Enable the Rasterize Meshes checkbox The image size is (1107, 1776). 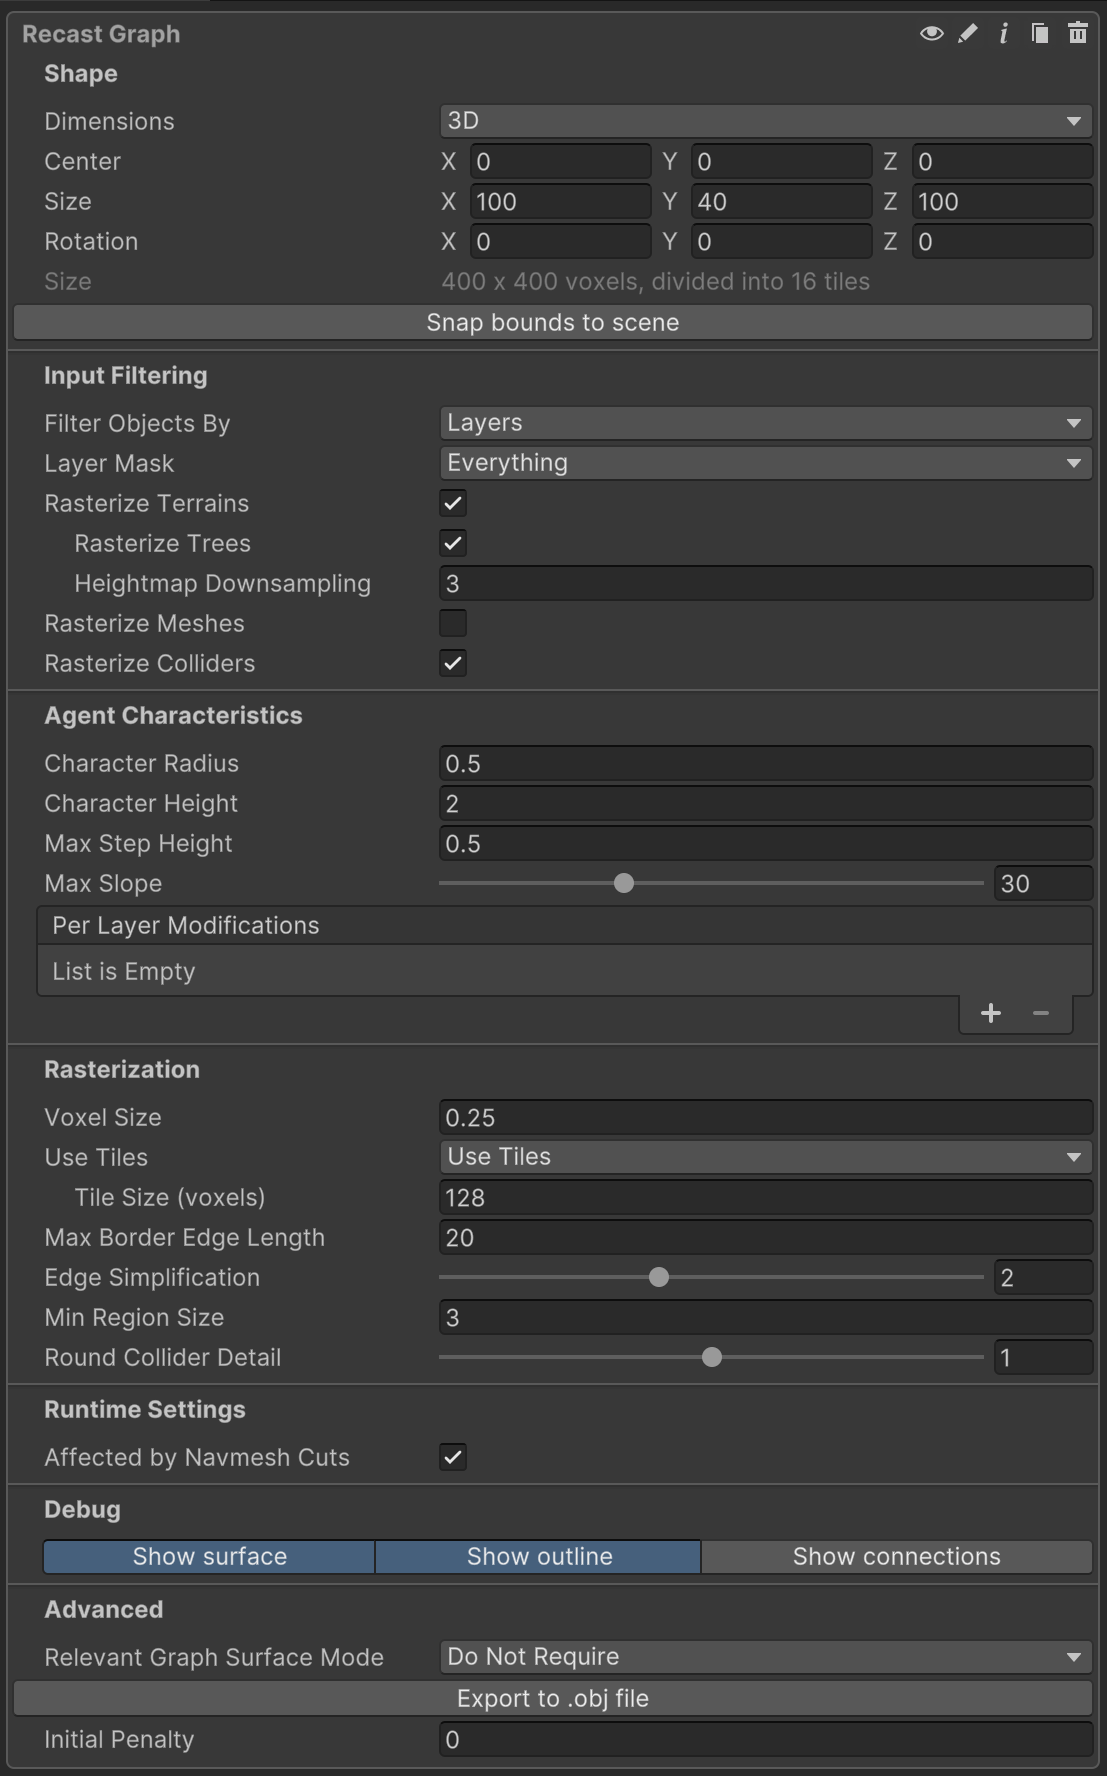point(452,623)
